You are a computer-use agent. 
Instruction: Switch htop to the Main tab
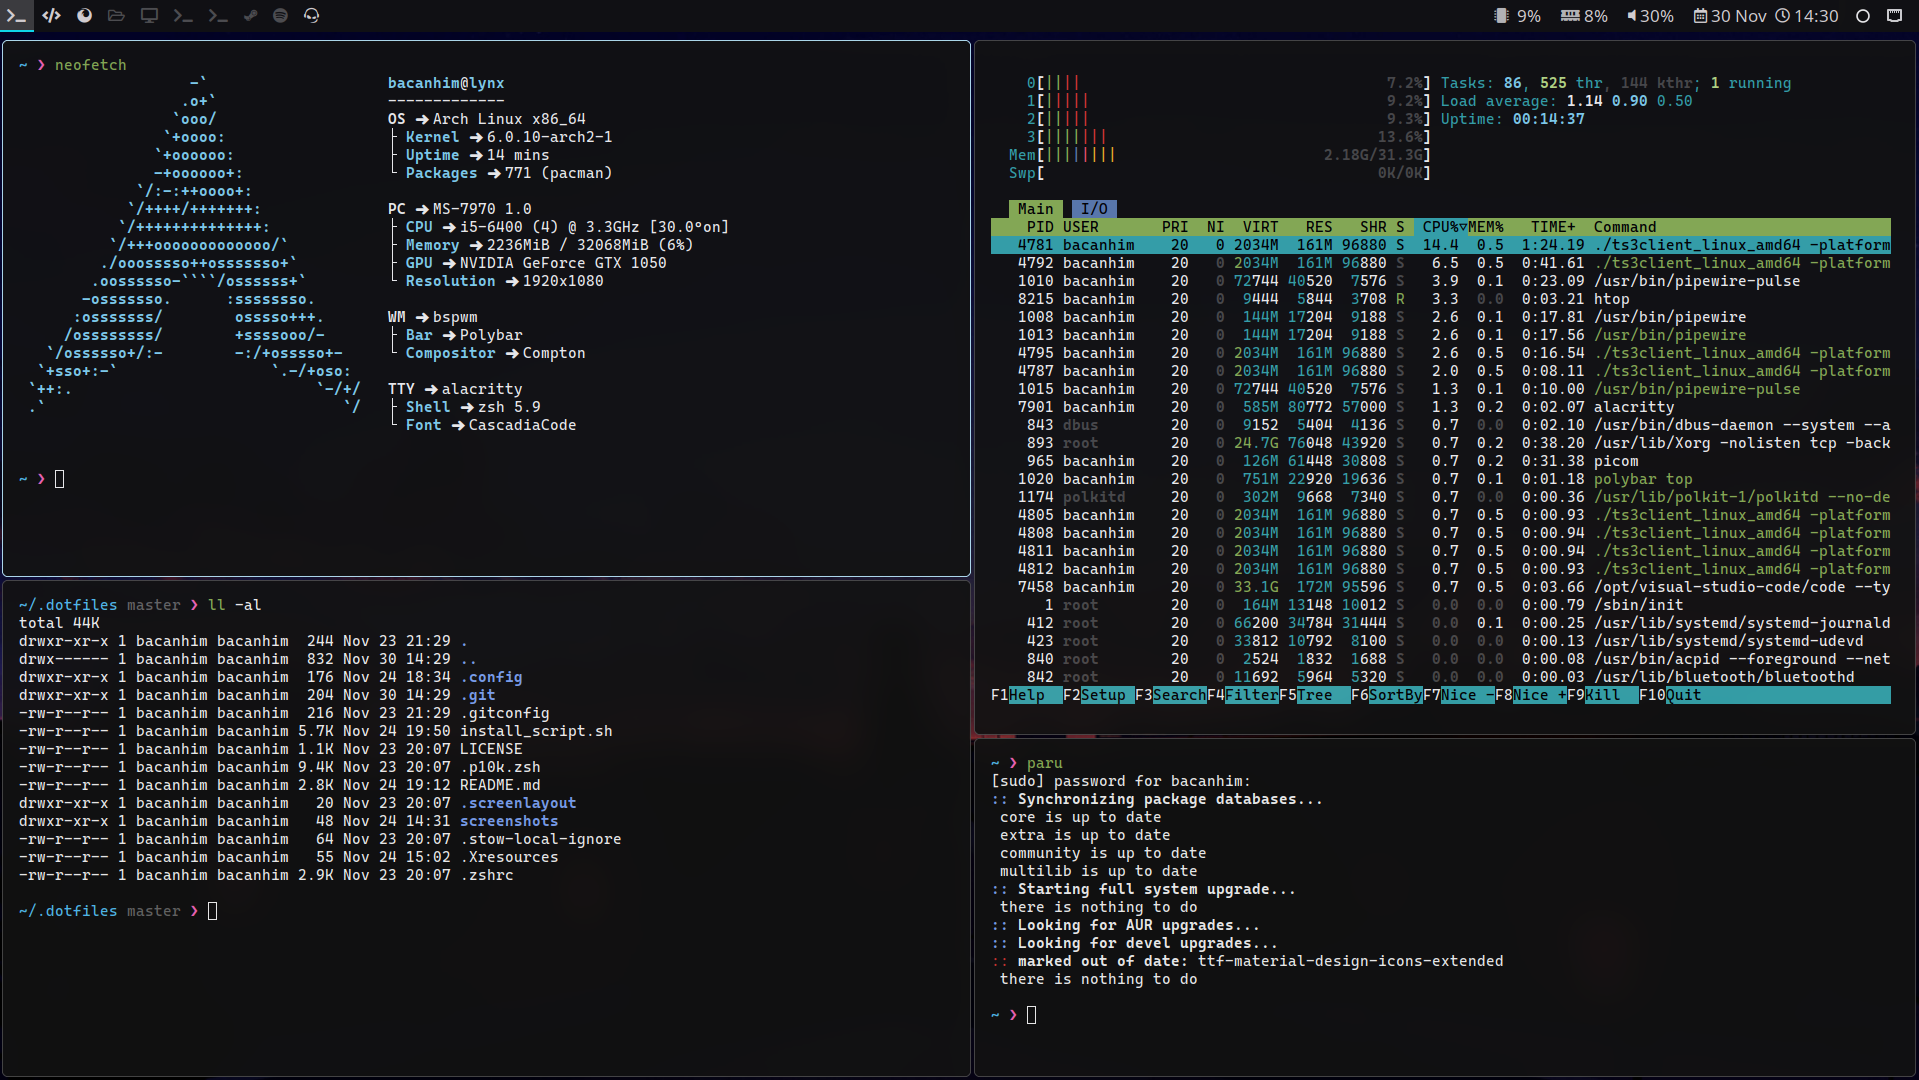point(1035,209)
